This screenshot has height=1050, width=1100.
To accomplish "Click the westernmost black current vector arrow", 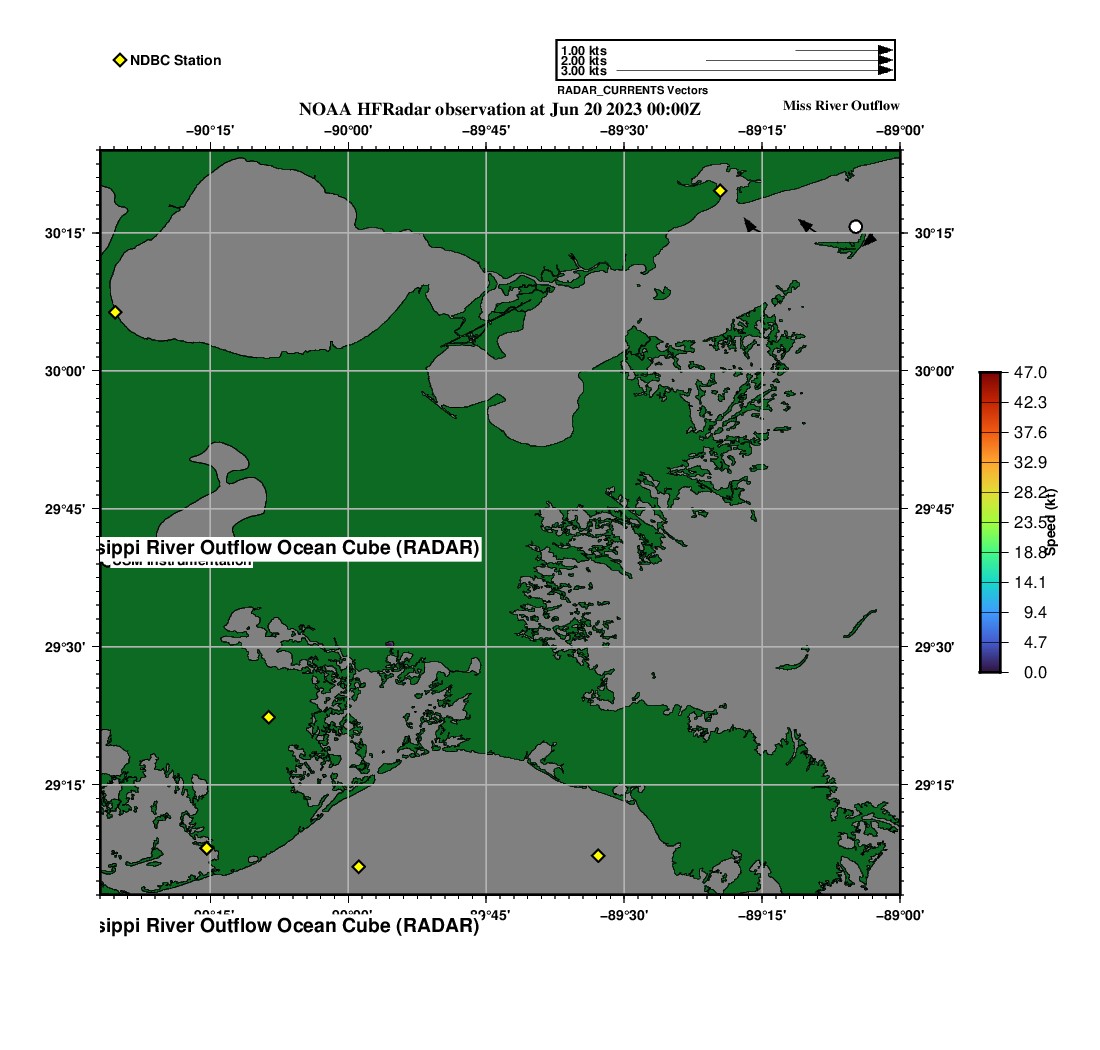I will (x=751, y=226).
